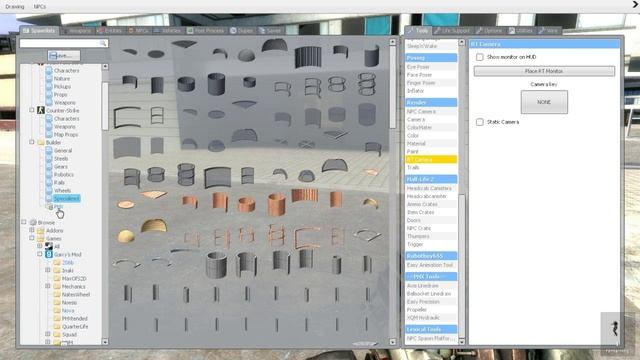Select Pickups spawnlist in tree

tap(62, 87)
